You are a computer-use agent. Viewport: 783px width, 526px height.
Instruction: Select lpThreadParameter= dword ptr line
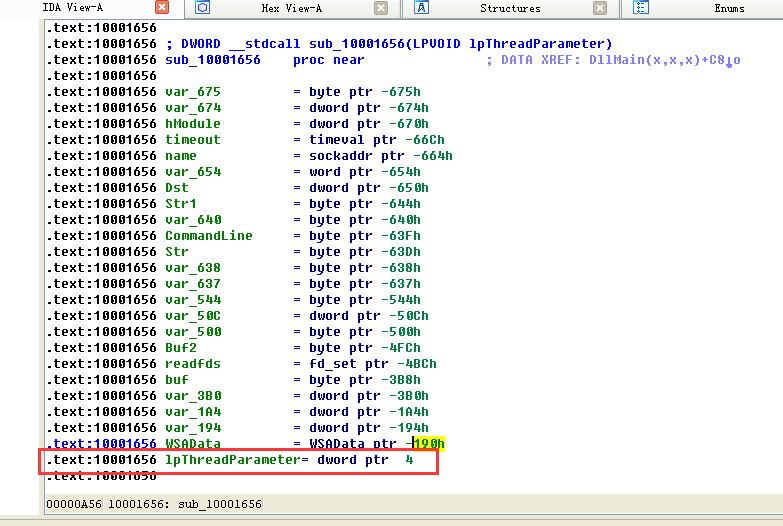coord(239,460)
